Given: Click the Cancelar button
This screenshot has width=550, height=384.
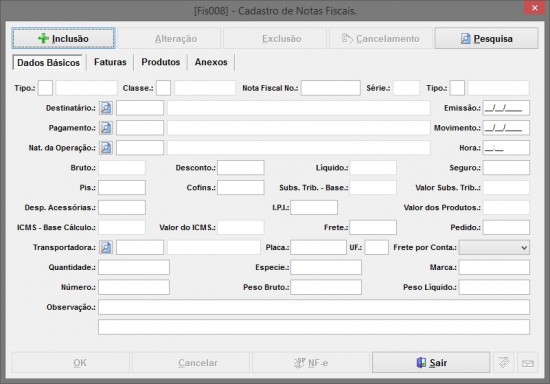Looking at the screenshot, I should coord(191,362).
